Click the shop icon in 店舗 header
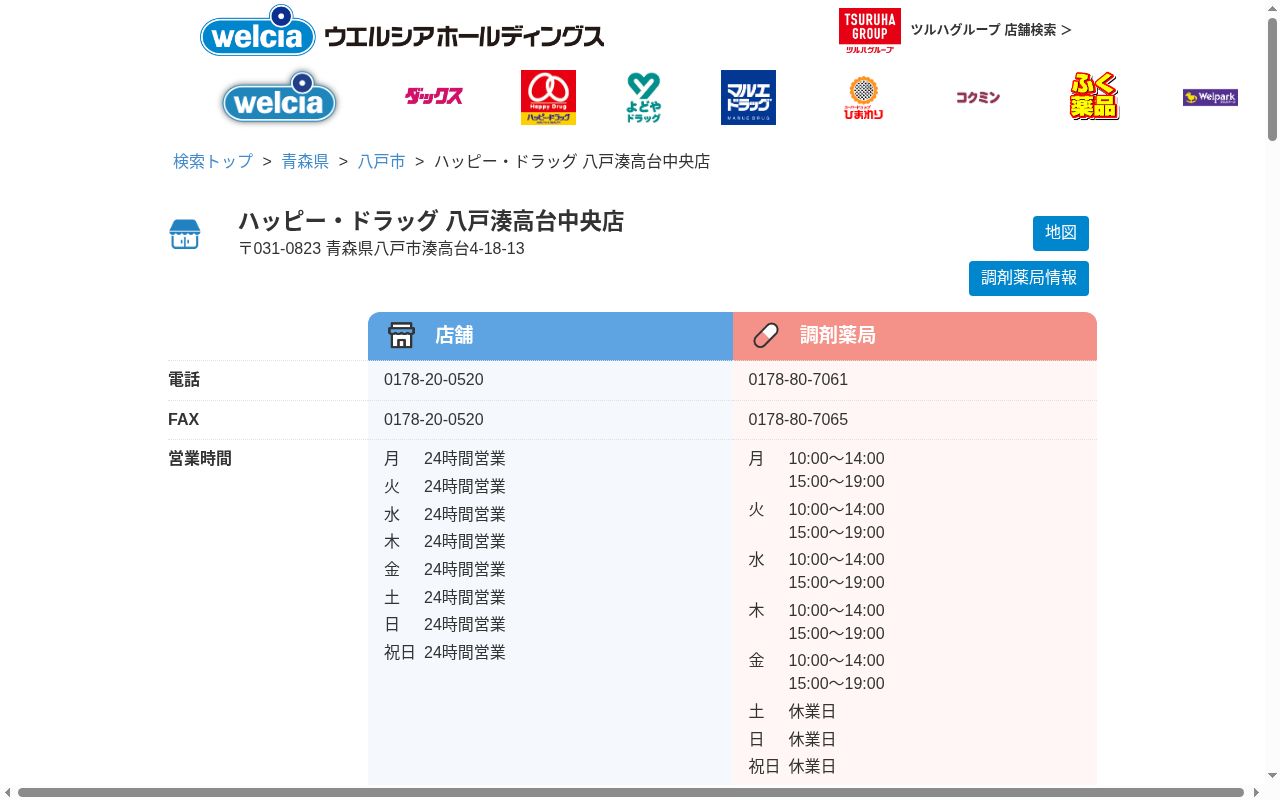 coord(401,335)
